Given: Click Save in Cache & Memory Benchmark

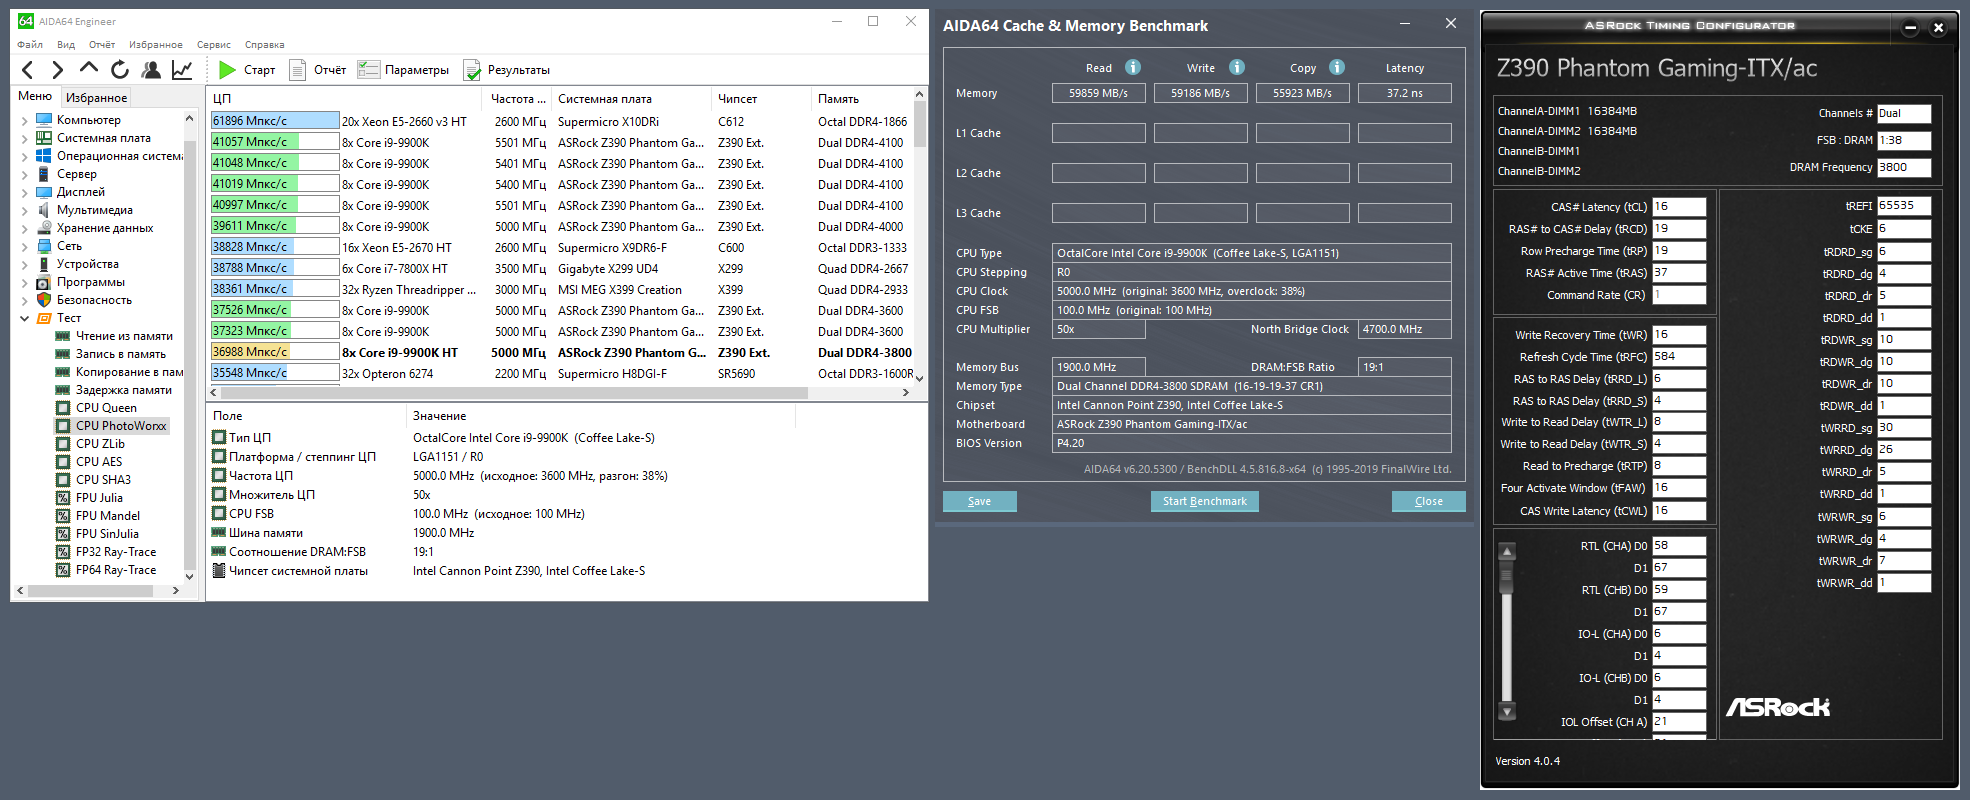Looking at the screenshot, I should pos(980,501).
